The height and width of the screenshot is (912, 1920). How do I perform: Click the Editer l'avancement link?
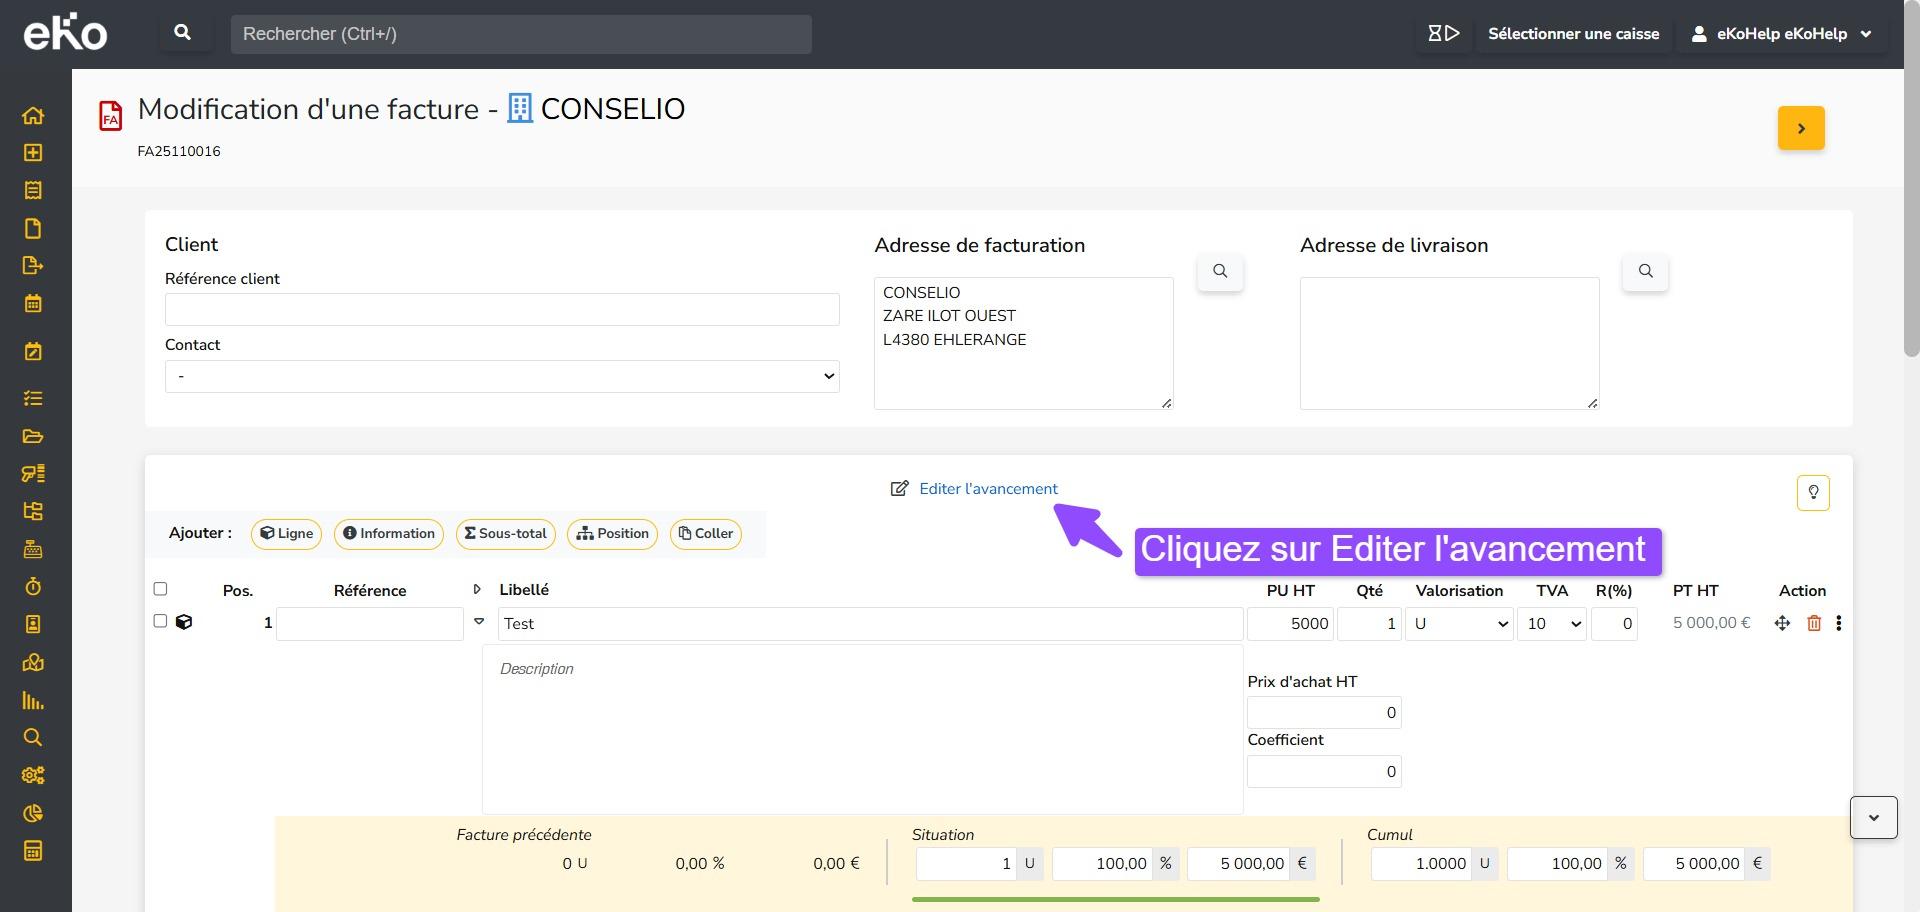tap(987, 488)
